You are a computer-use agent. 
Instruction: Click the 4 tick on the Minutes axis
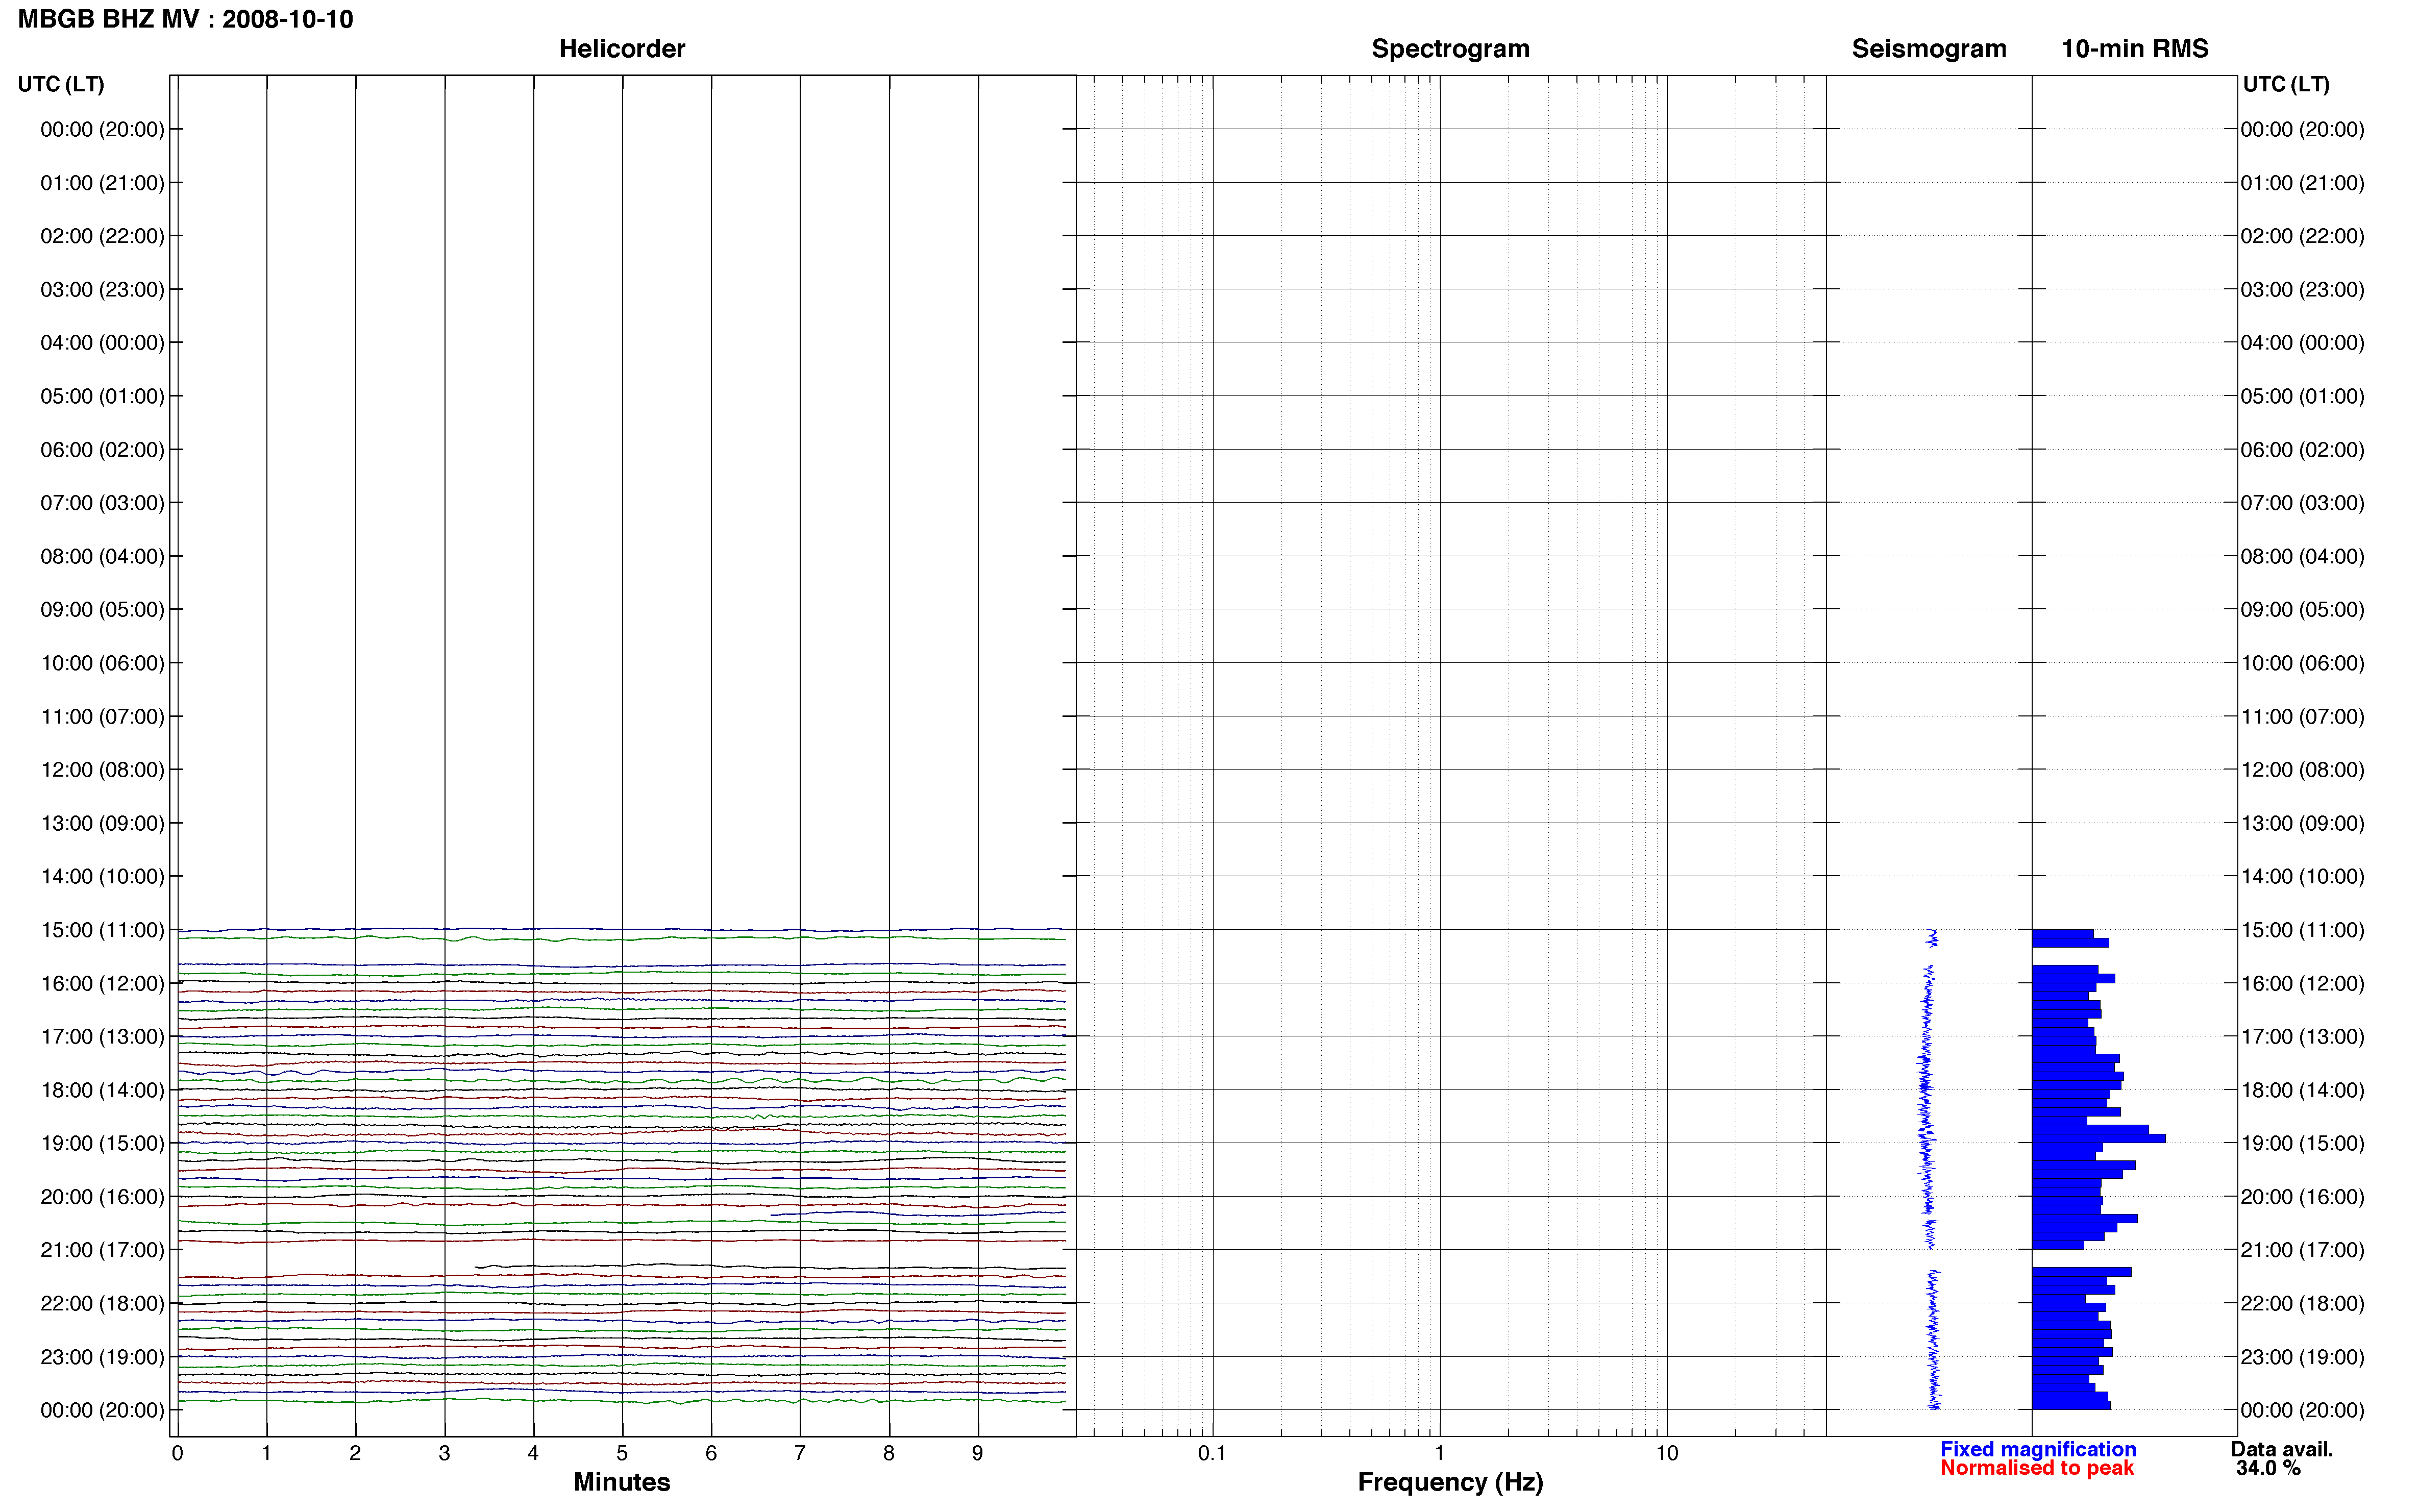533,1453
